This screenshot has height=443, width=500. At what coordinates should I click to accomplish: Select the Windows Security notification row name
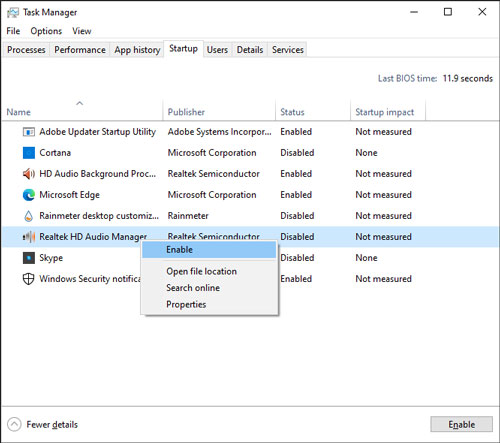(x=90, y=279)
